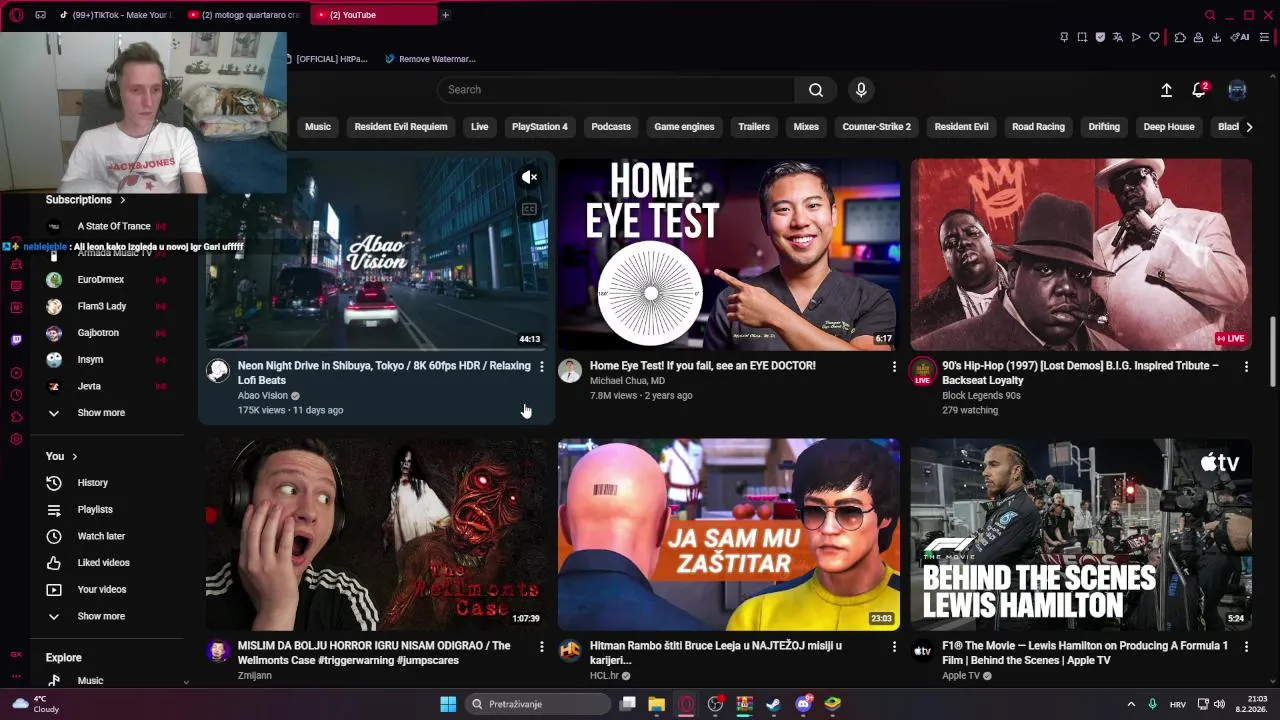Open Twitch in the Opera sidebar

16,340
